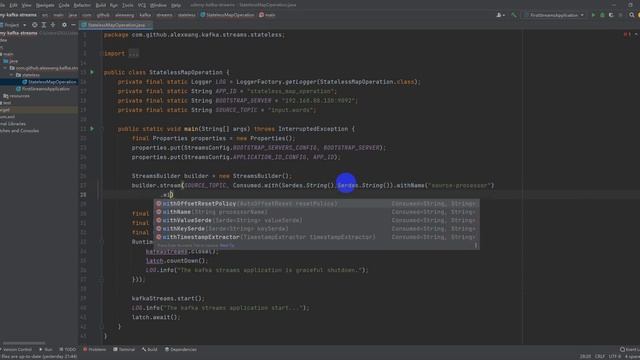
Task: Select the java folder in the project tree
Action: (11, 61)
